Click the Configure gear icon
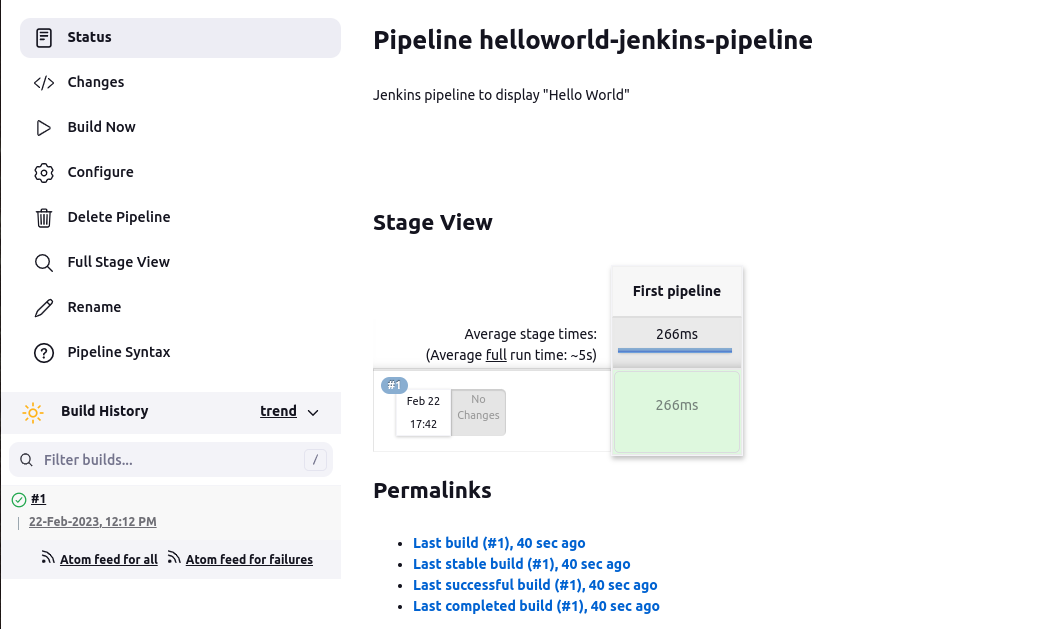Screen dimensions: 1055x629 44,173
